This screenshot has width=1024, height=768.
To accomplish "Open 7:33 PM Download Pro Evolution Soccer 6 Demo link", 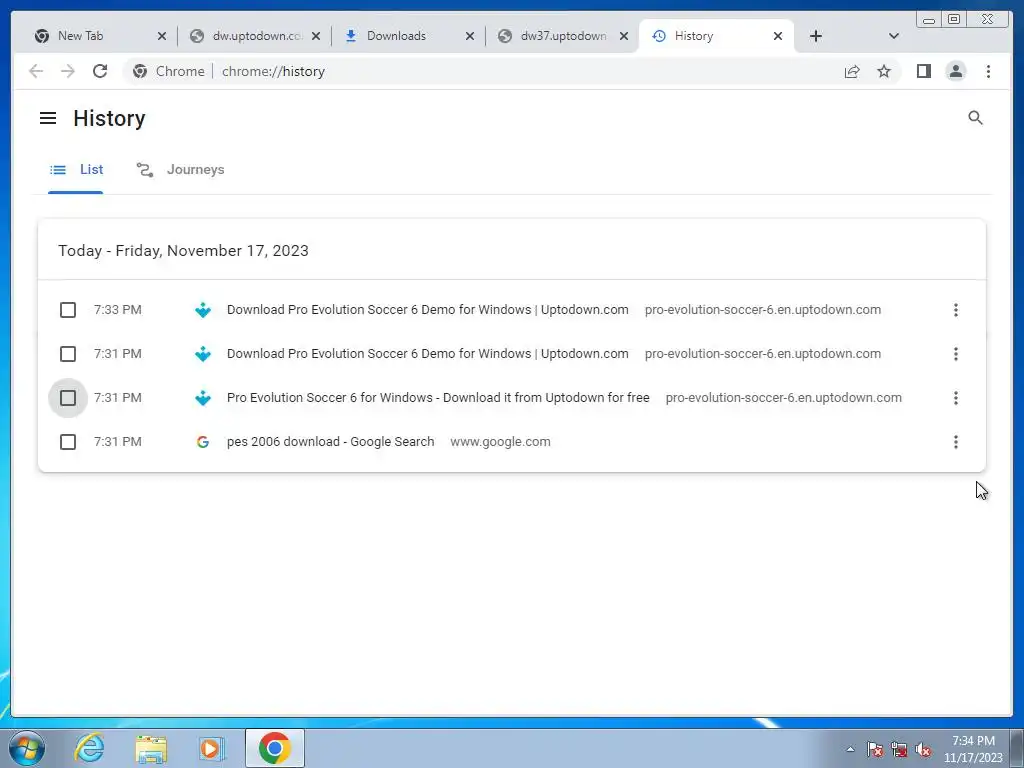I will pos(428,310).
